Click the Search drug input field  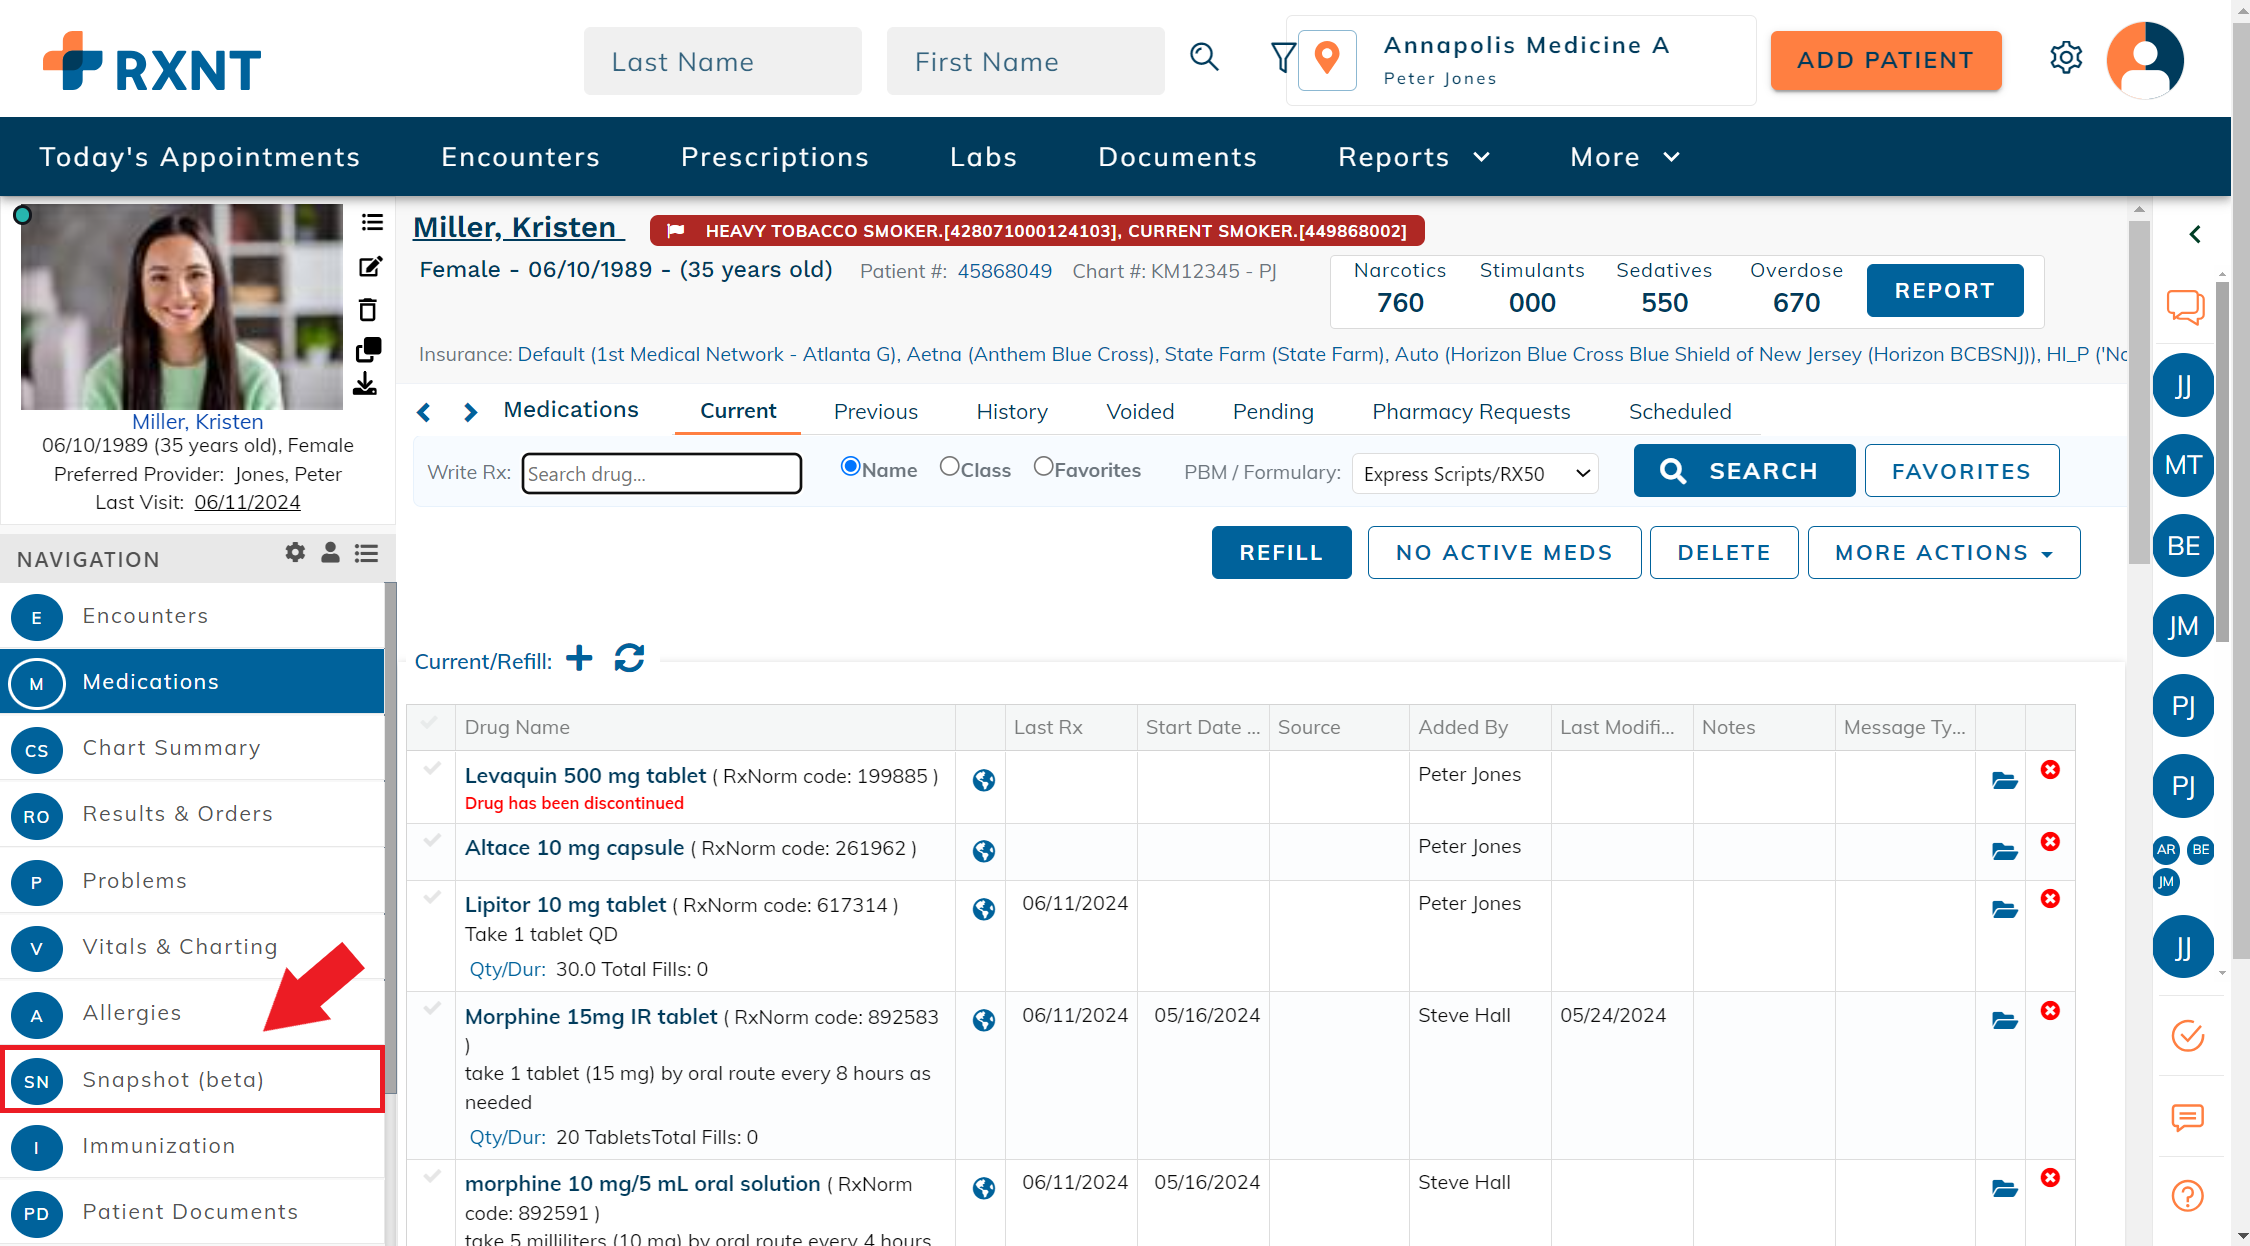[662, 473]
